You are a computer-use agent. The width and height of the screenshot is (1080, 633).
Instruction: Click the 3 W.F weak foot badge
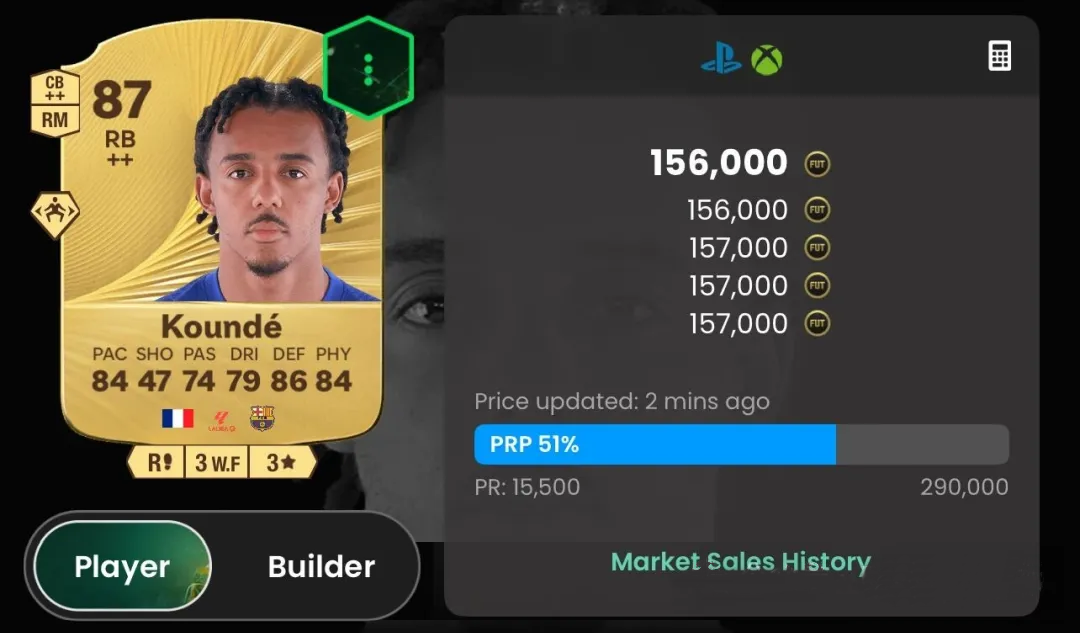click(217, 462)
